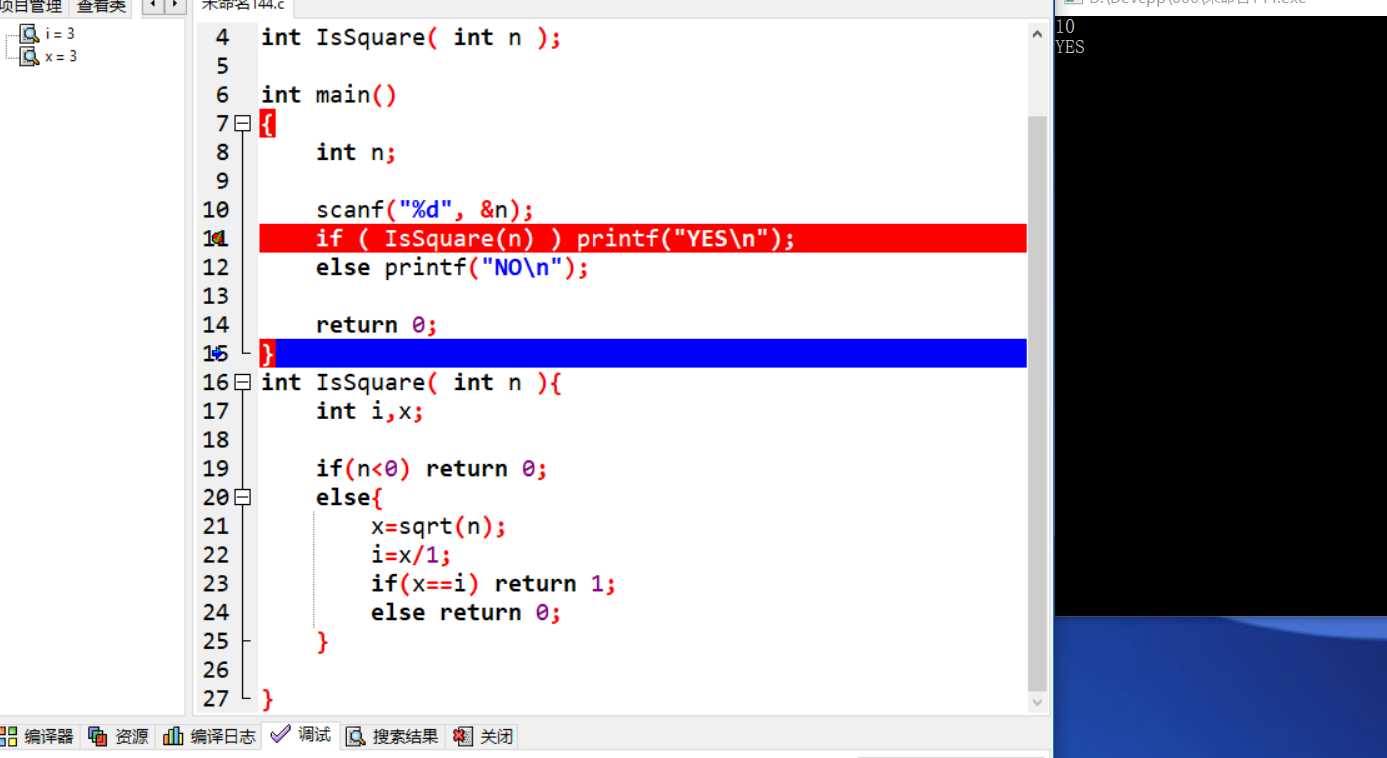1387x758 pixels.
Task: Click the 关闭 bottom tab
Action: pyautogui.click(x=484, y=737)
